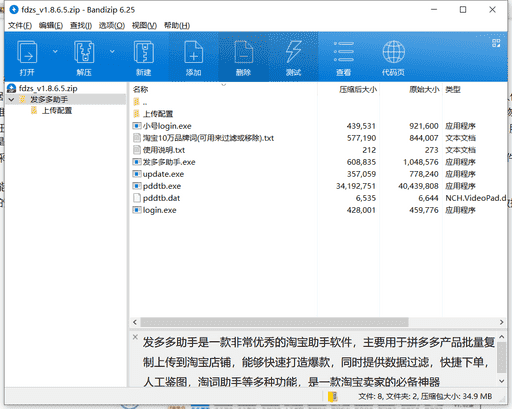512x409 pixels.
Task: Open the 选项(O) menu
Action: (112, 25)
